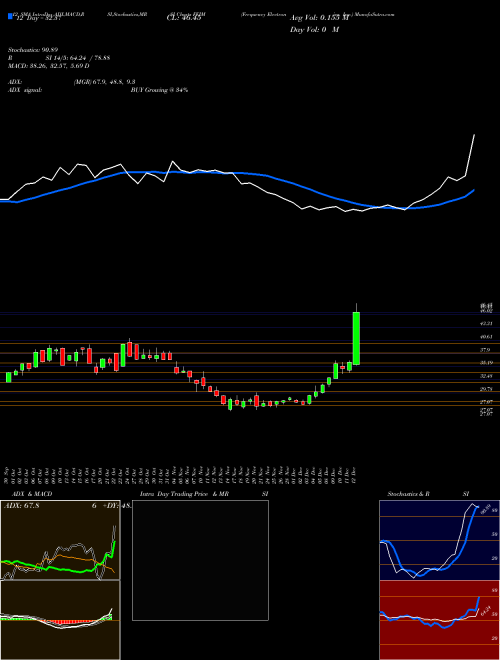Viewport: 500px width, 660px height.
Task: Click the 'Day Vol: 0 M' text
Action: coord(314,30)
